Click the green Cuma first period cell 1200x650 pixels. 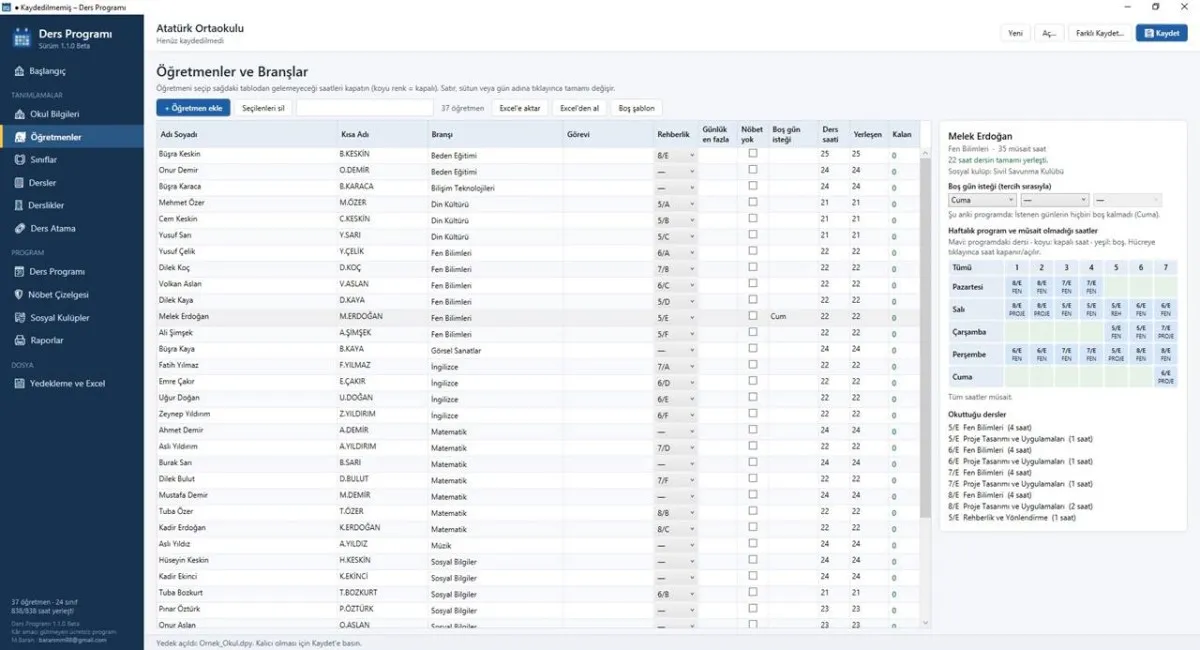[x=1016, y=377]
